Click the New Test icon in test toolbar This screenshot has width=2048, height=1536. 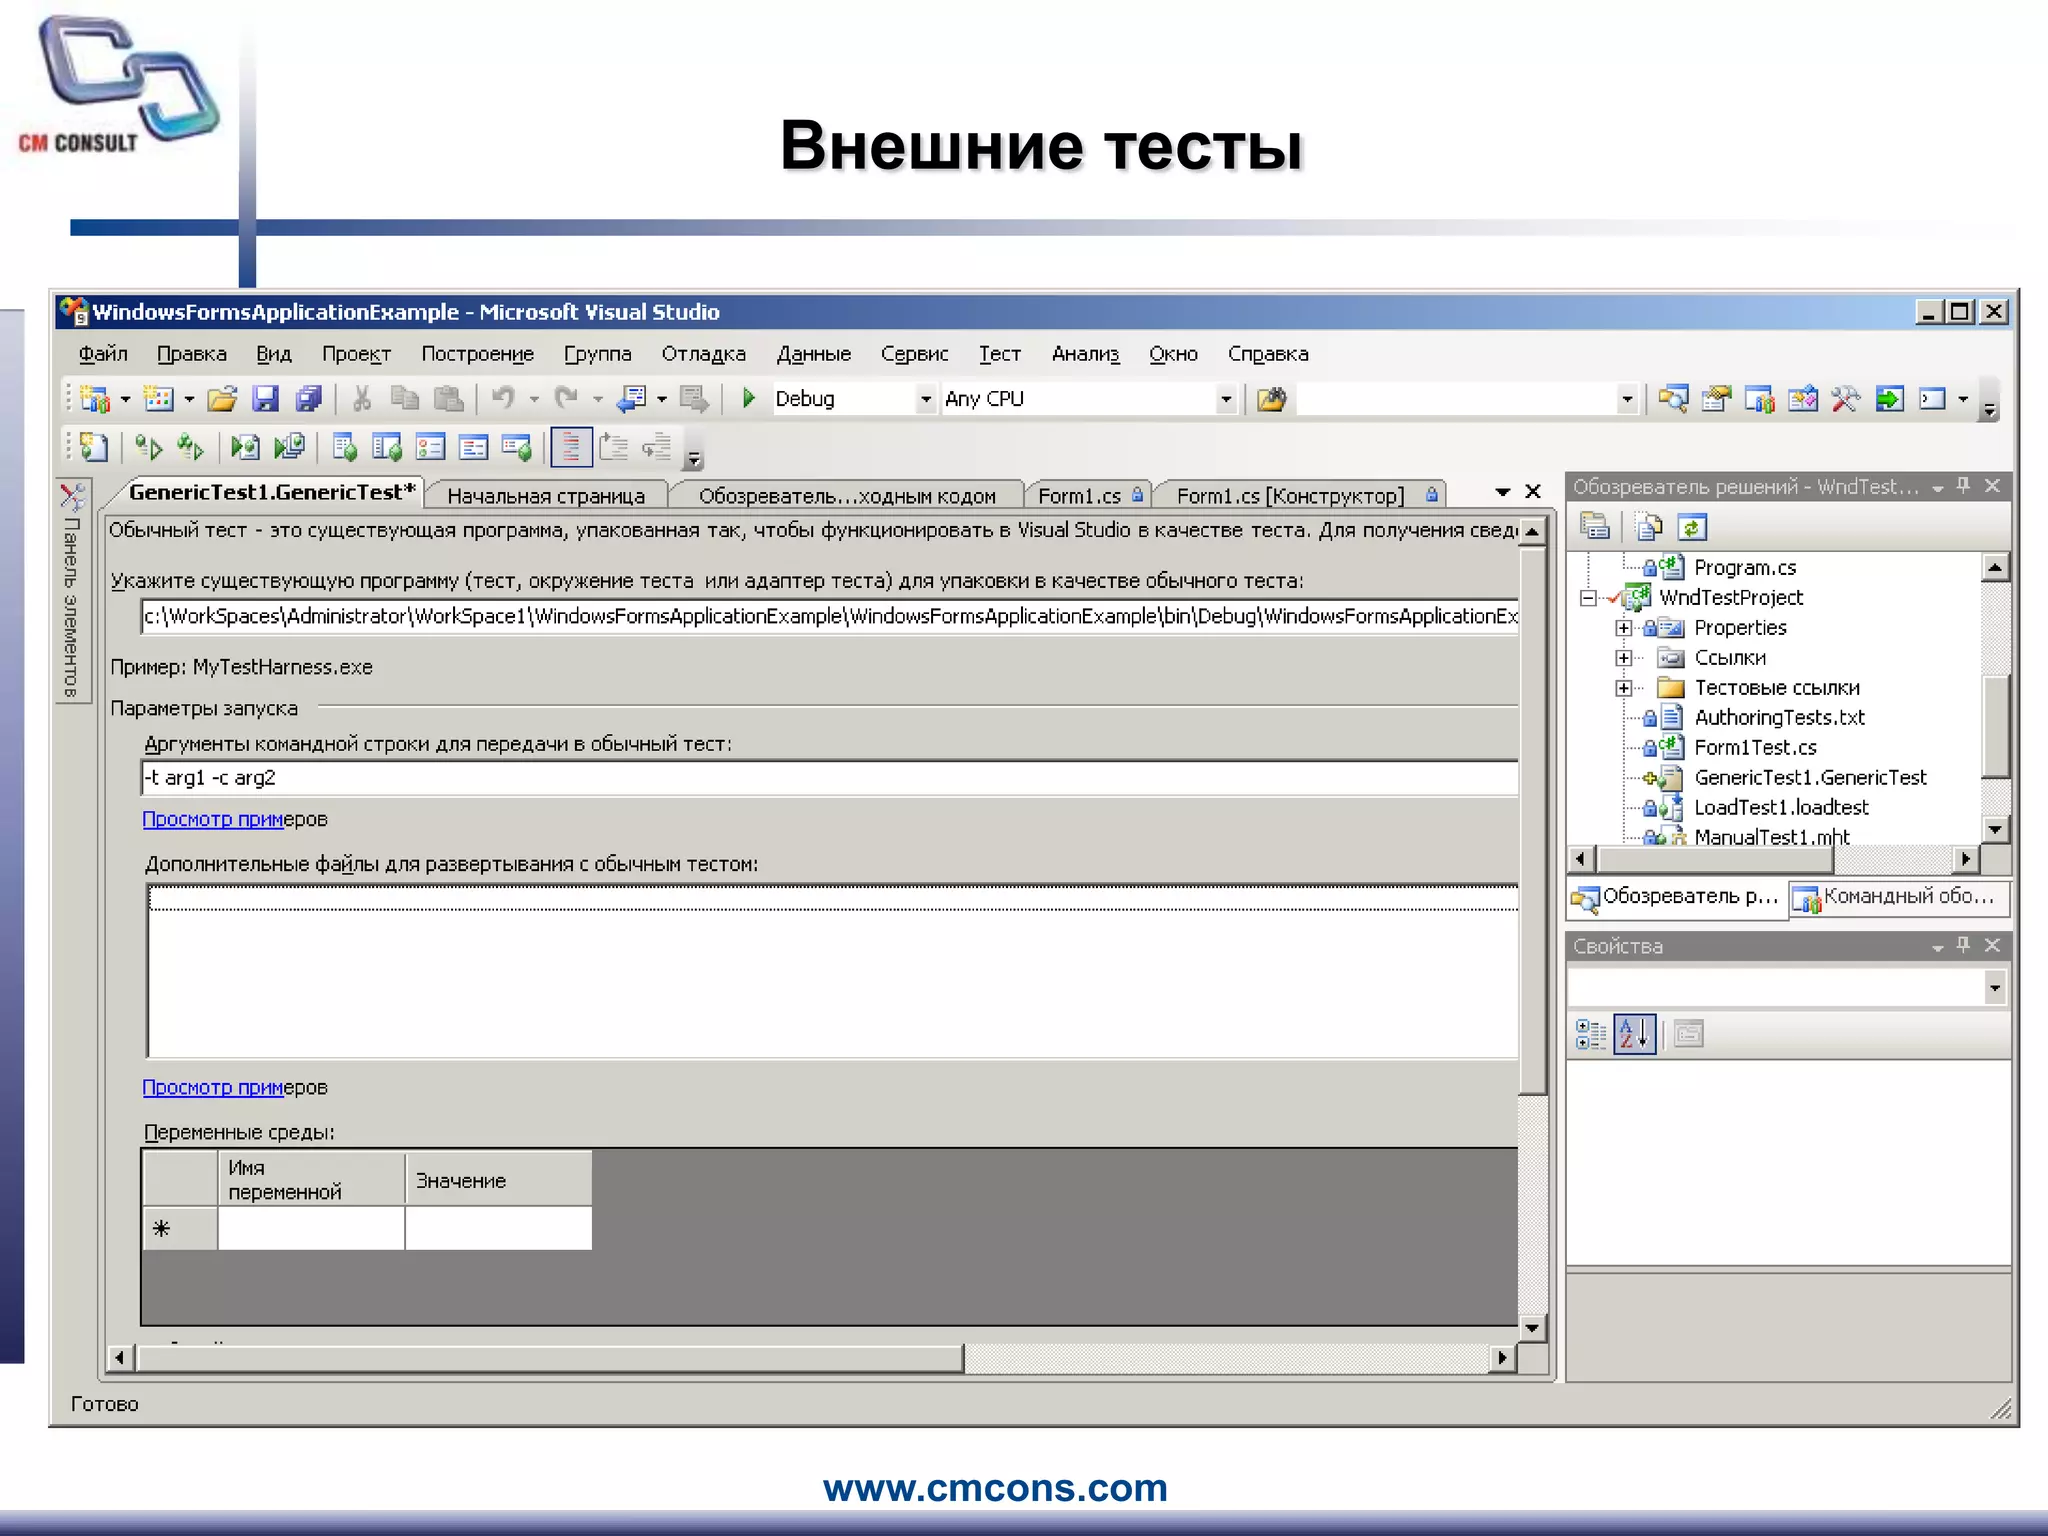(x=93, y=447)
